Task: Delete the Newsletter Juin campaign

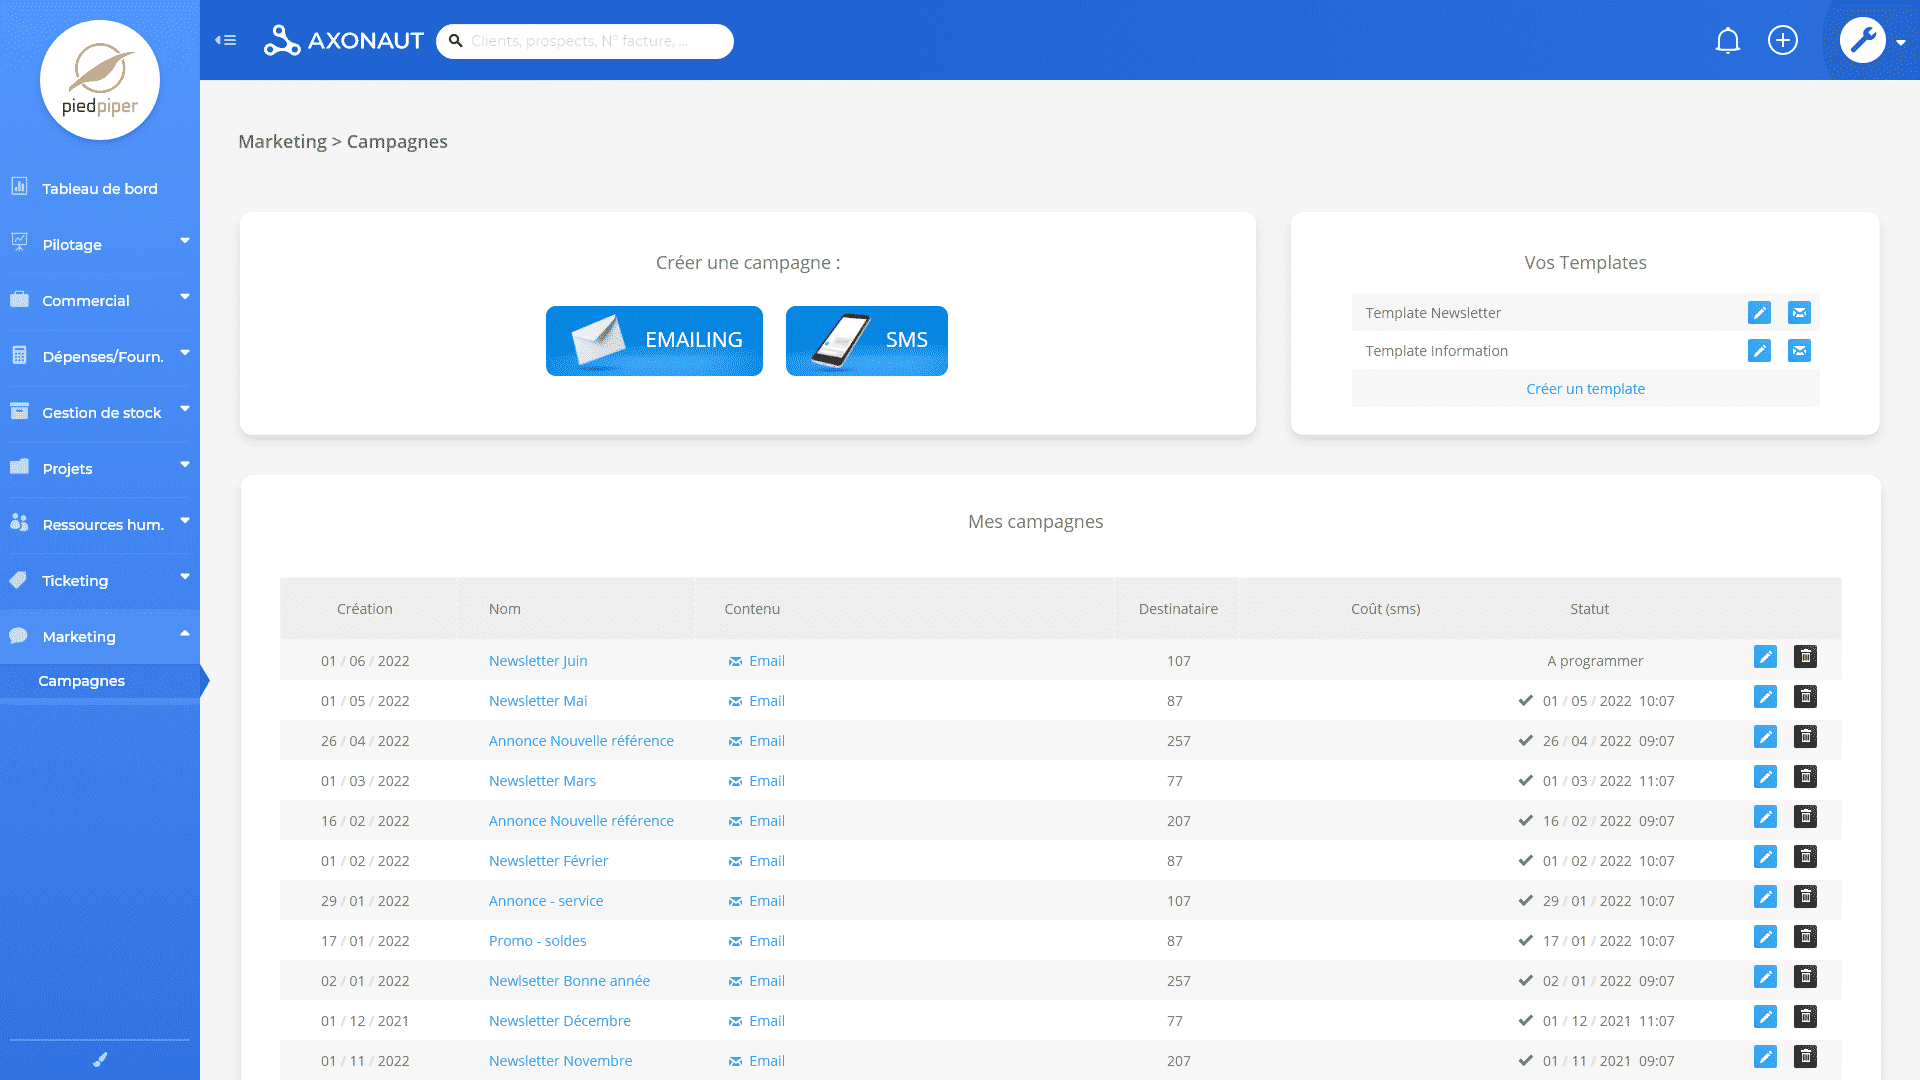Action: [1804, 657]
